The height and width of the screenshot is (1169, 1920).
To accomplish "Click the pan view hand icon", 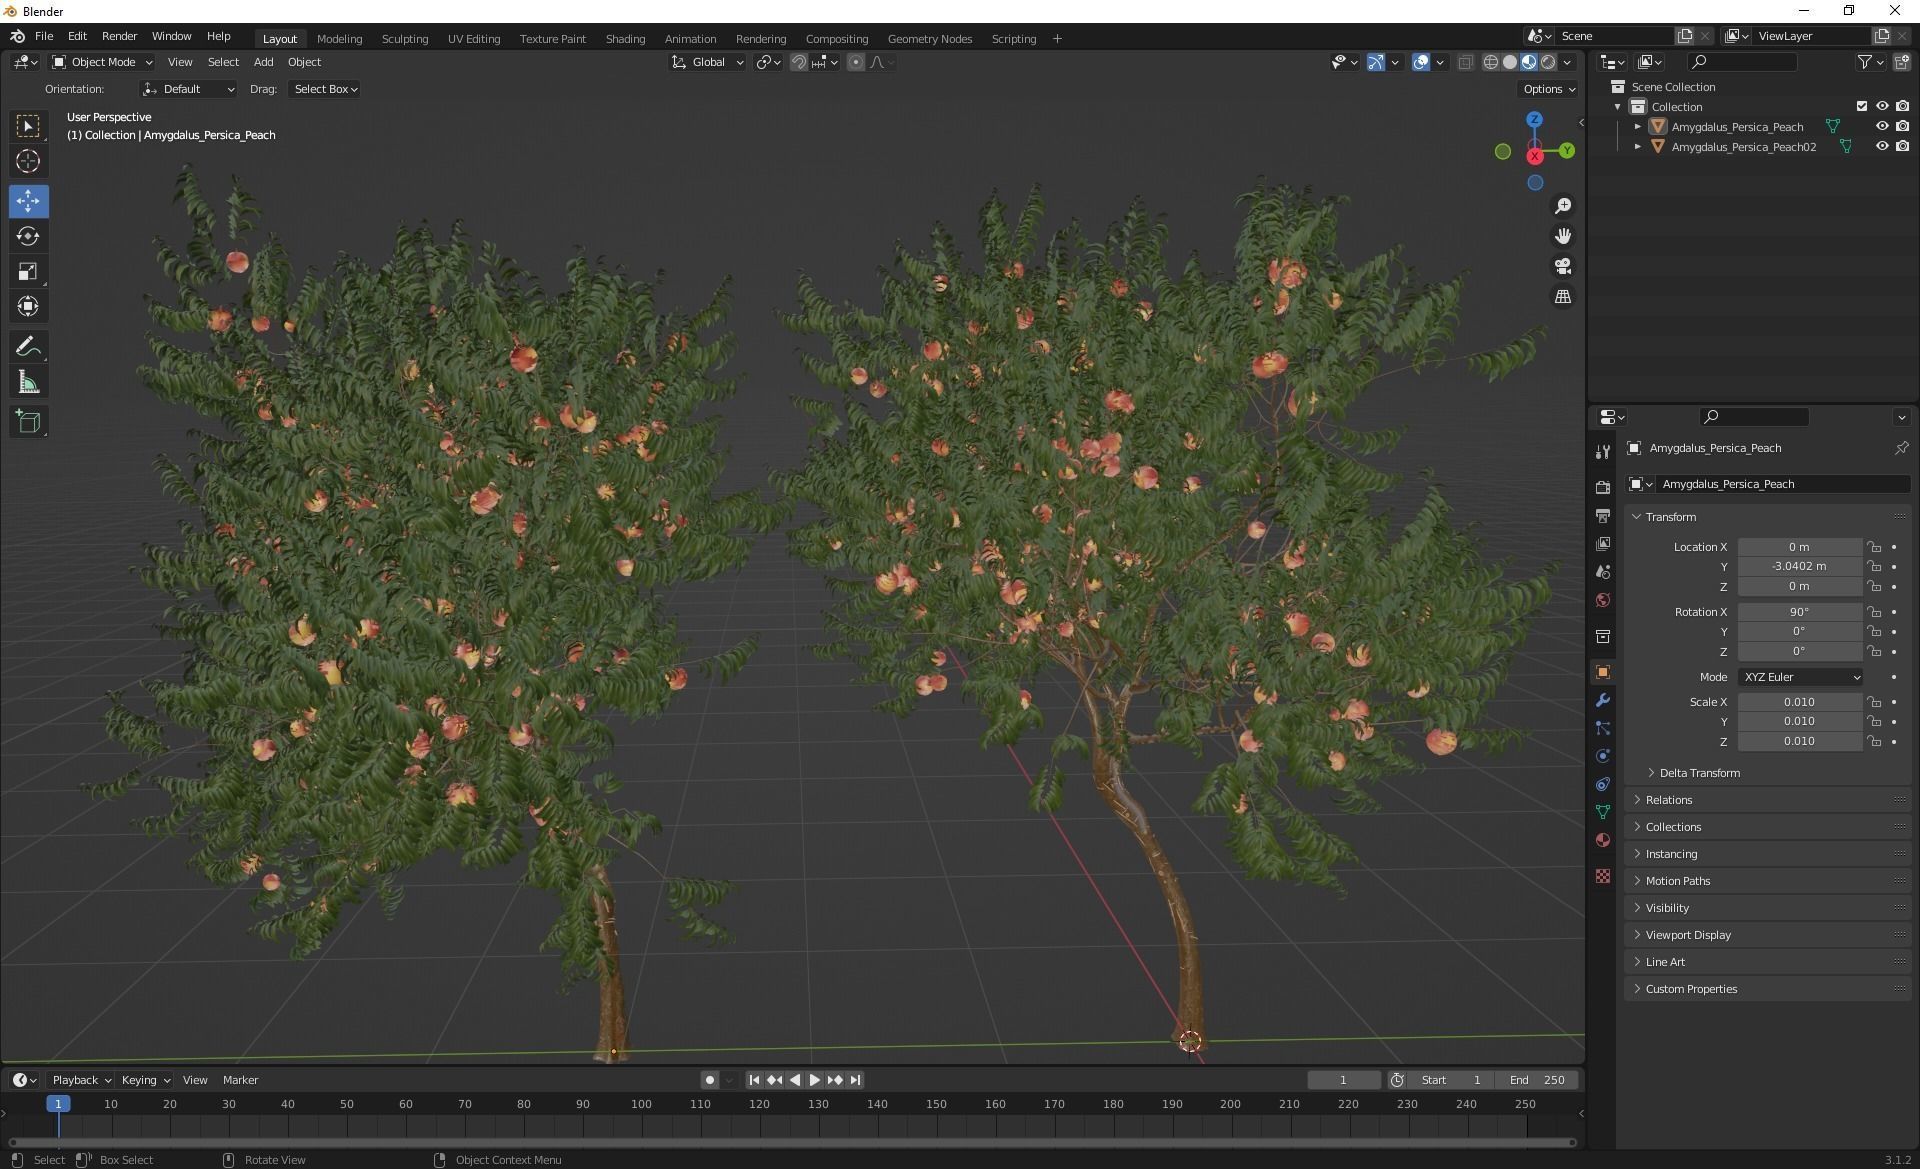I will 1562,236.
